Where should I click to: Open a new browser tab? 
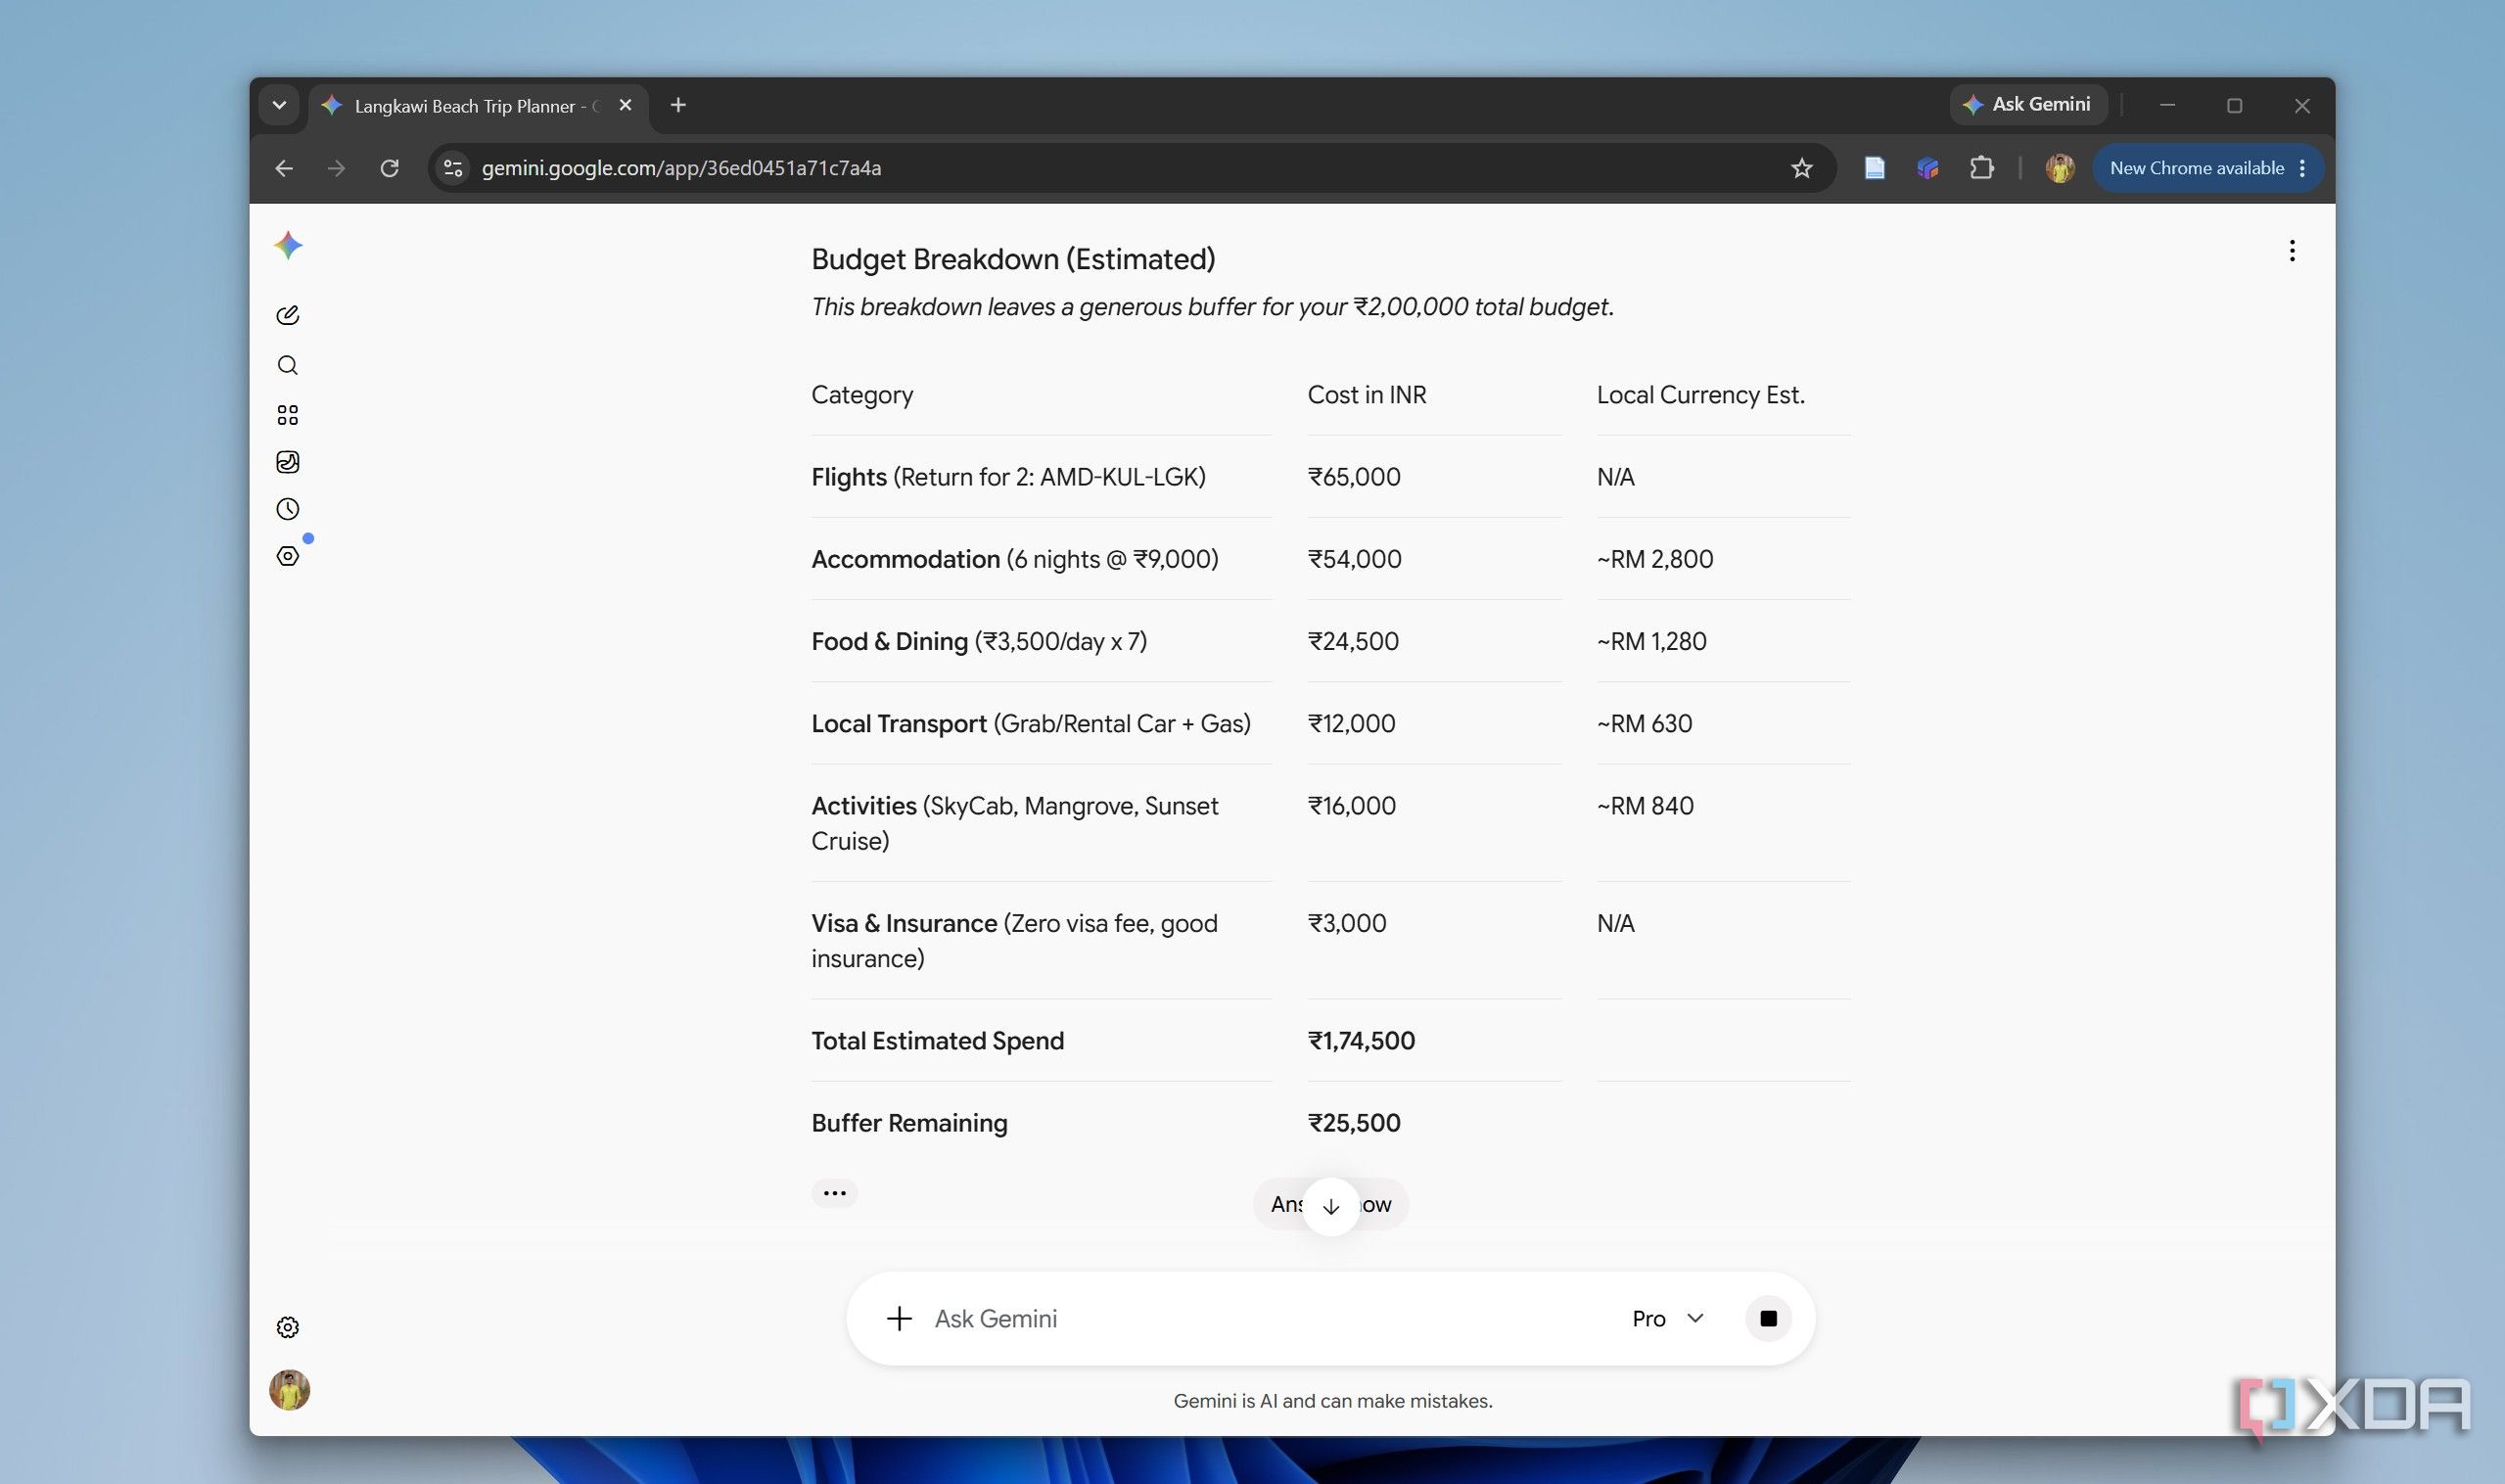[678, 105]
